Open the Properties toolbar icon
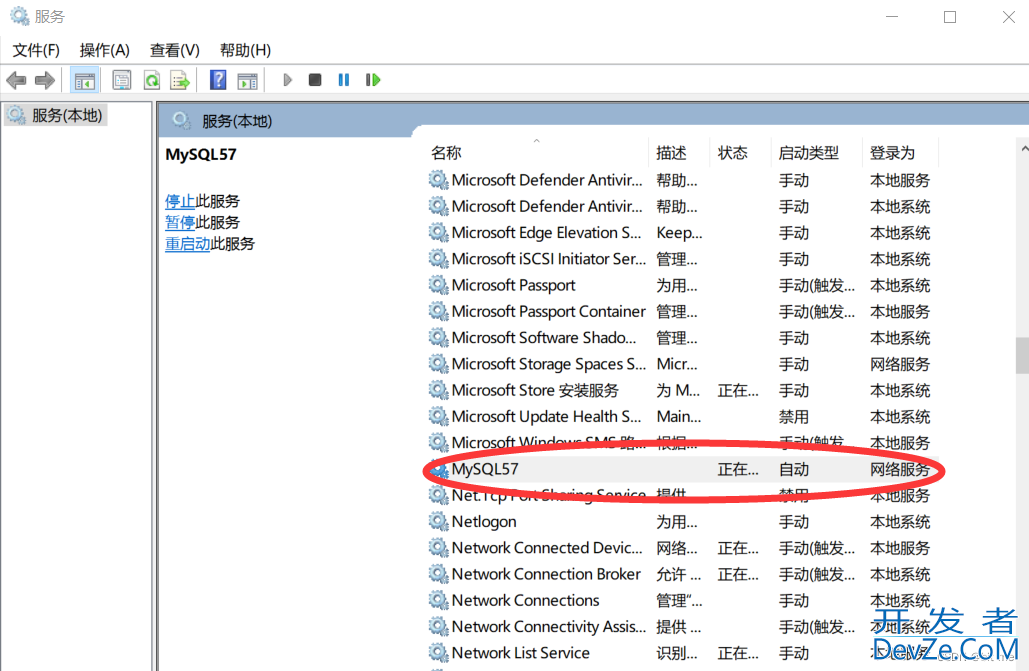The height and width of the screenshot is (671, 1029). pyautogui.click(x=121, y=81)
